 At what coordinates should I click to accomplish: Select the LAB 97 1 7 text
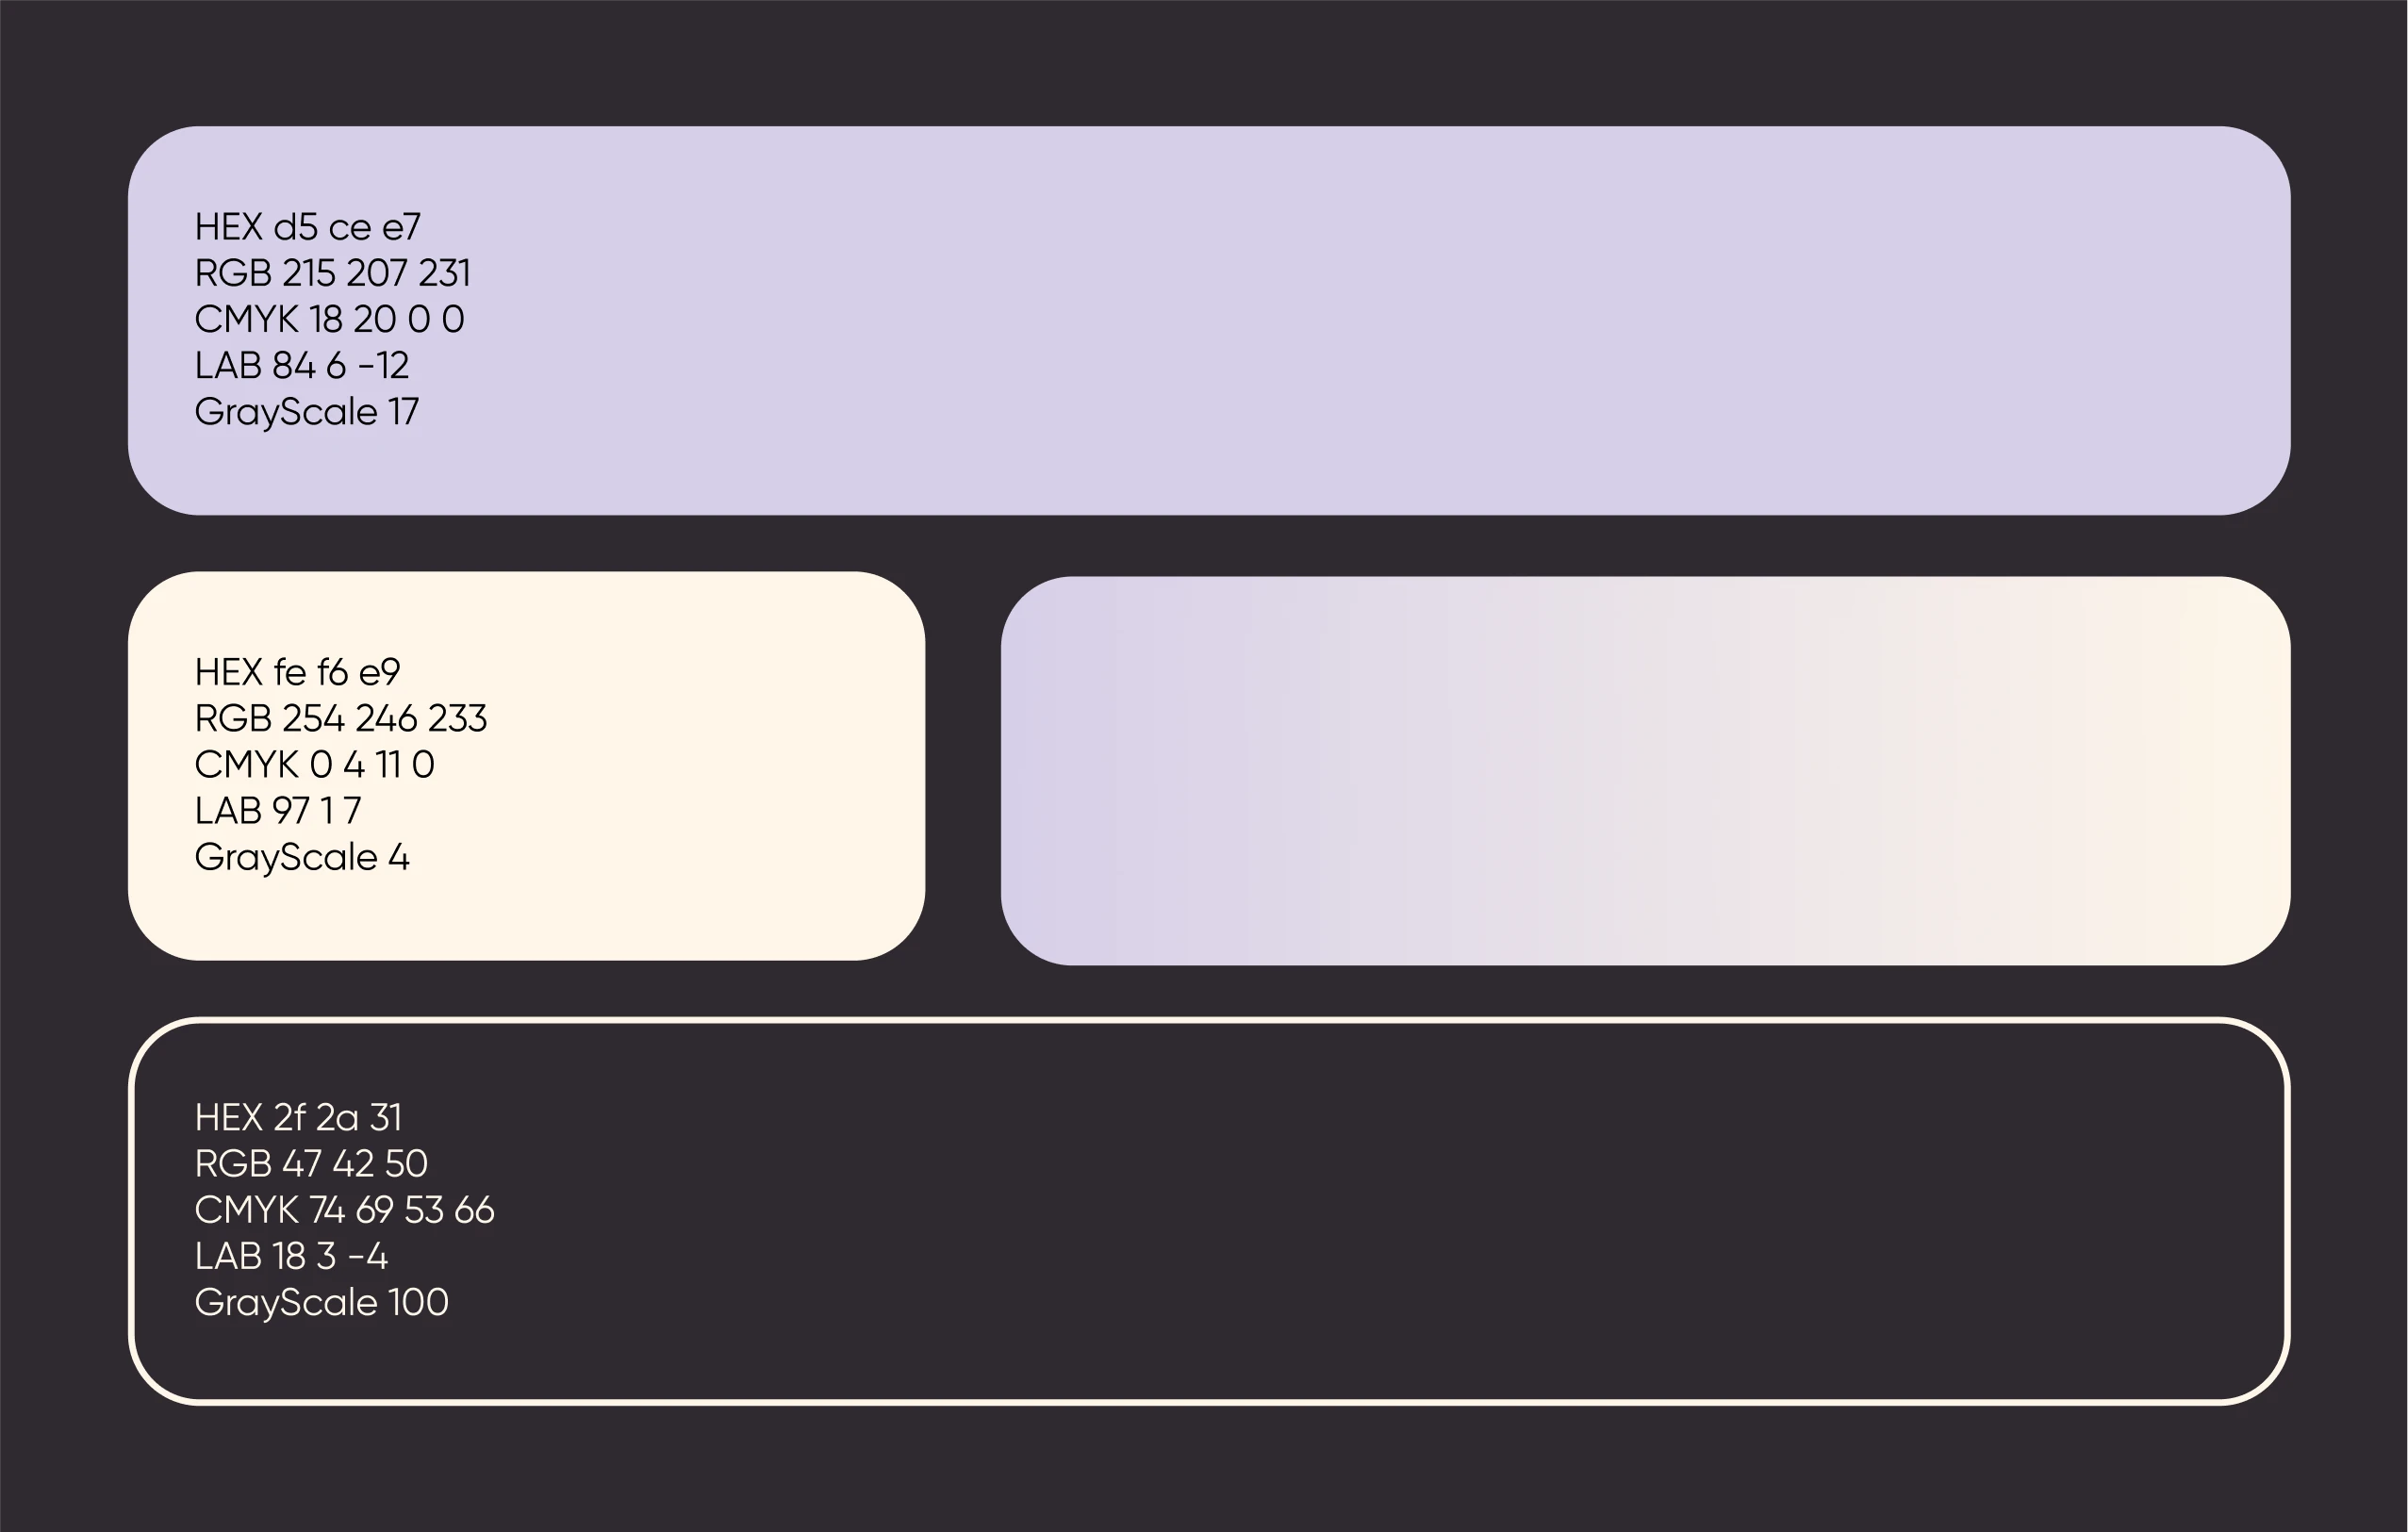click(277, 811)
